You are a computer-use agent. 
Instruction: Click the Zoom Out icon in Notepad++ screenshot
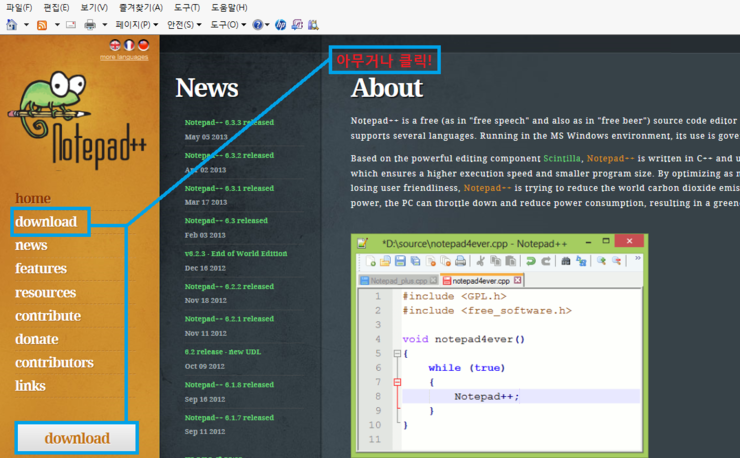[x=616, y=261]
